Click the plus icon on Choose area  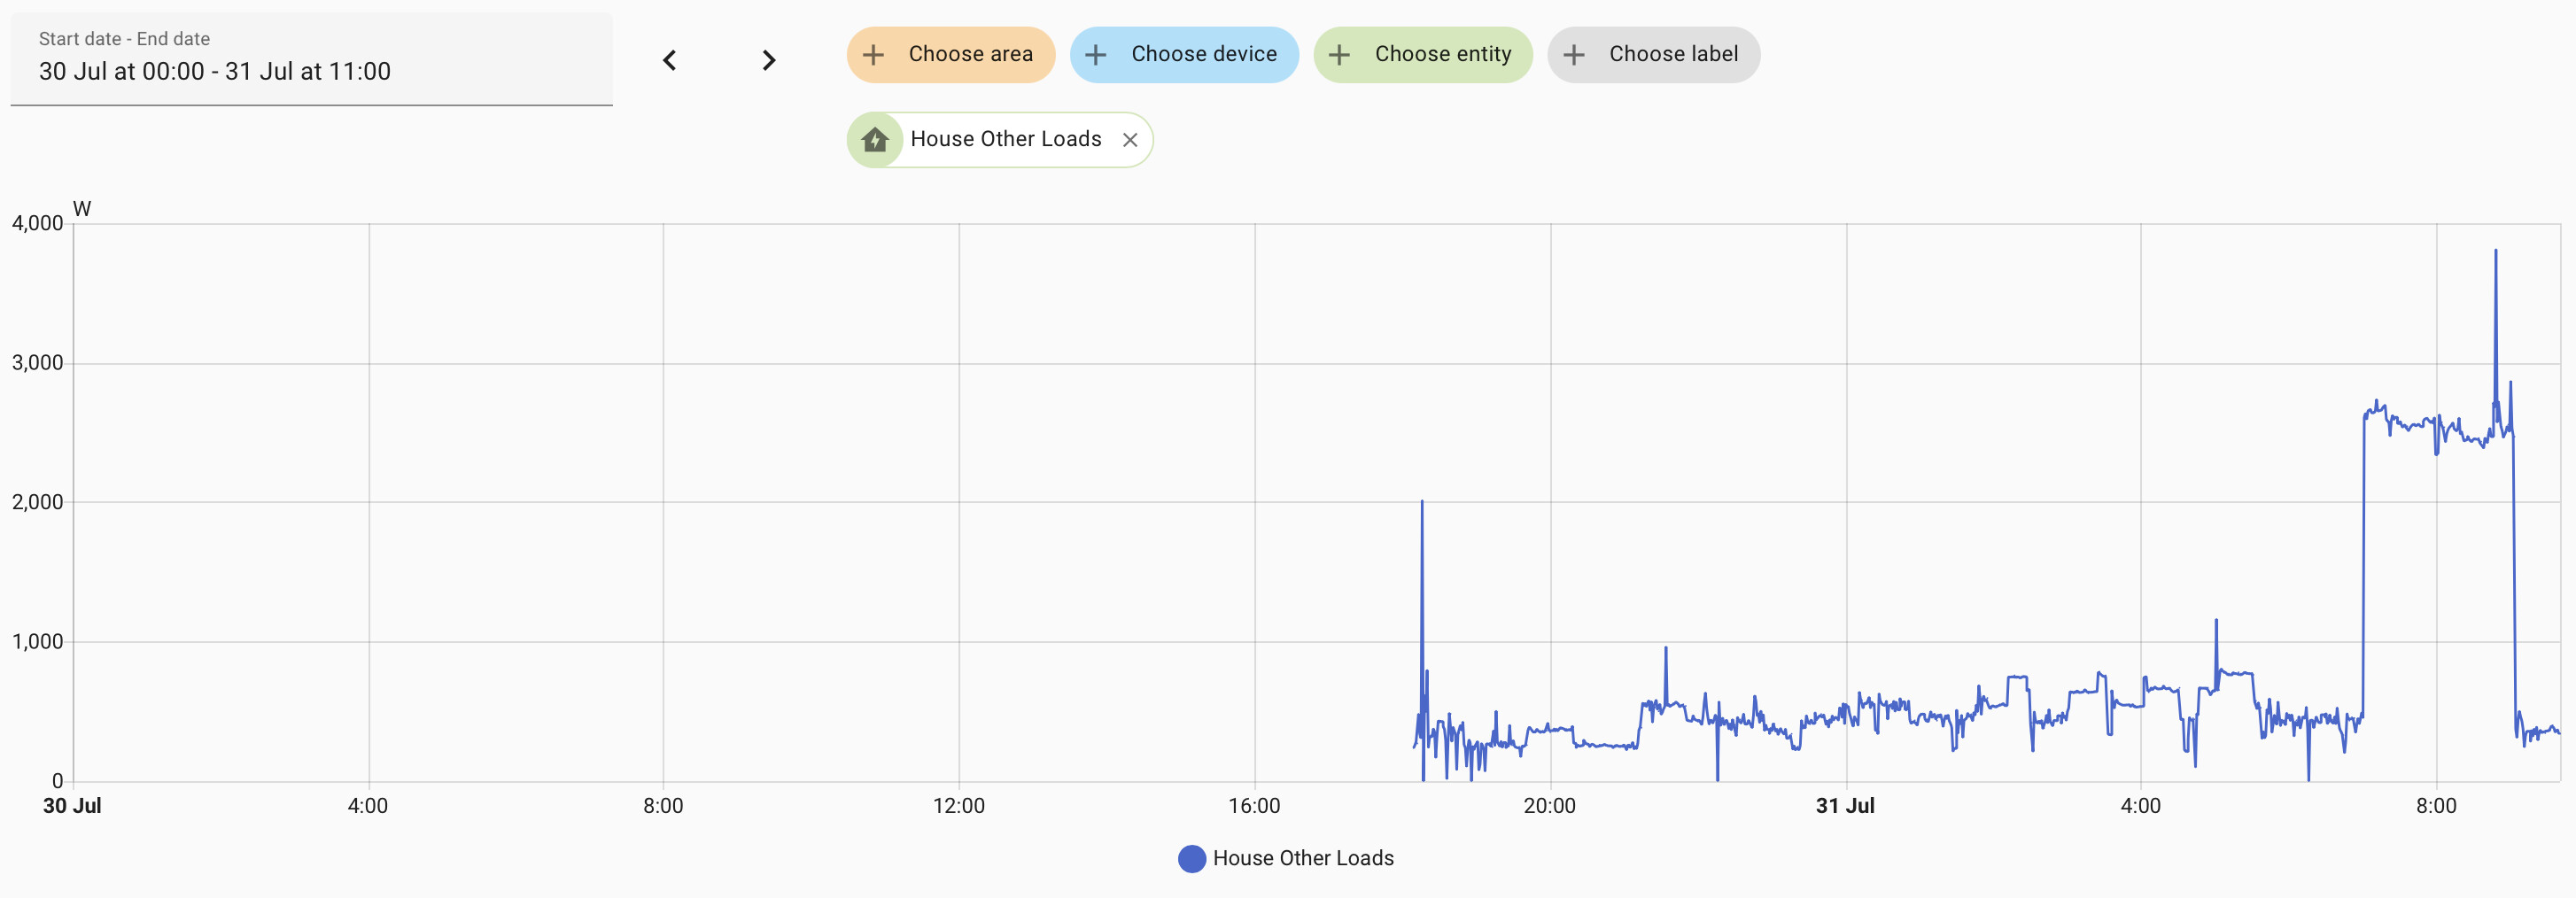873,55
